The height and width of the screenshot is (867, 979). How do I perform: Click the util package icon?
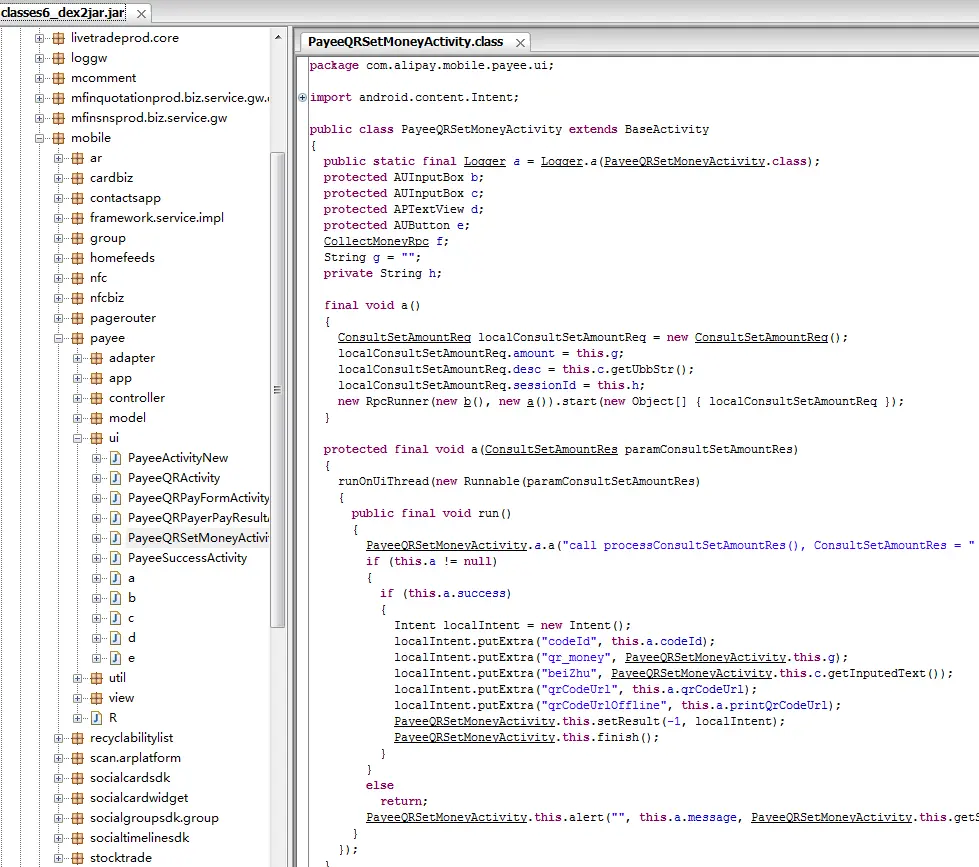(97, 678)
